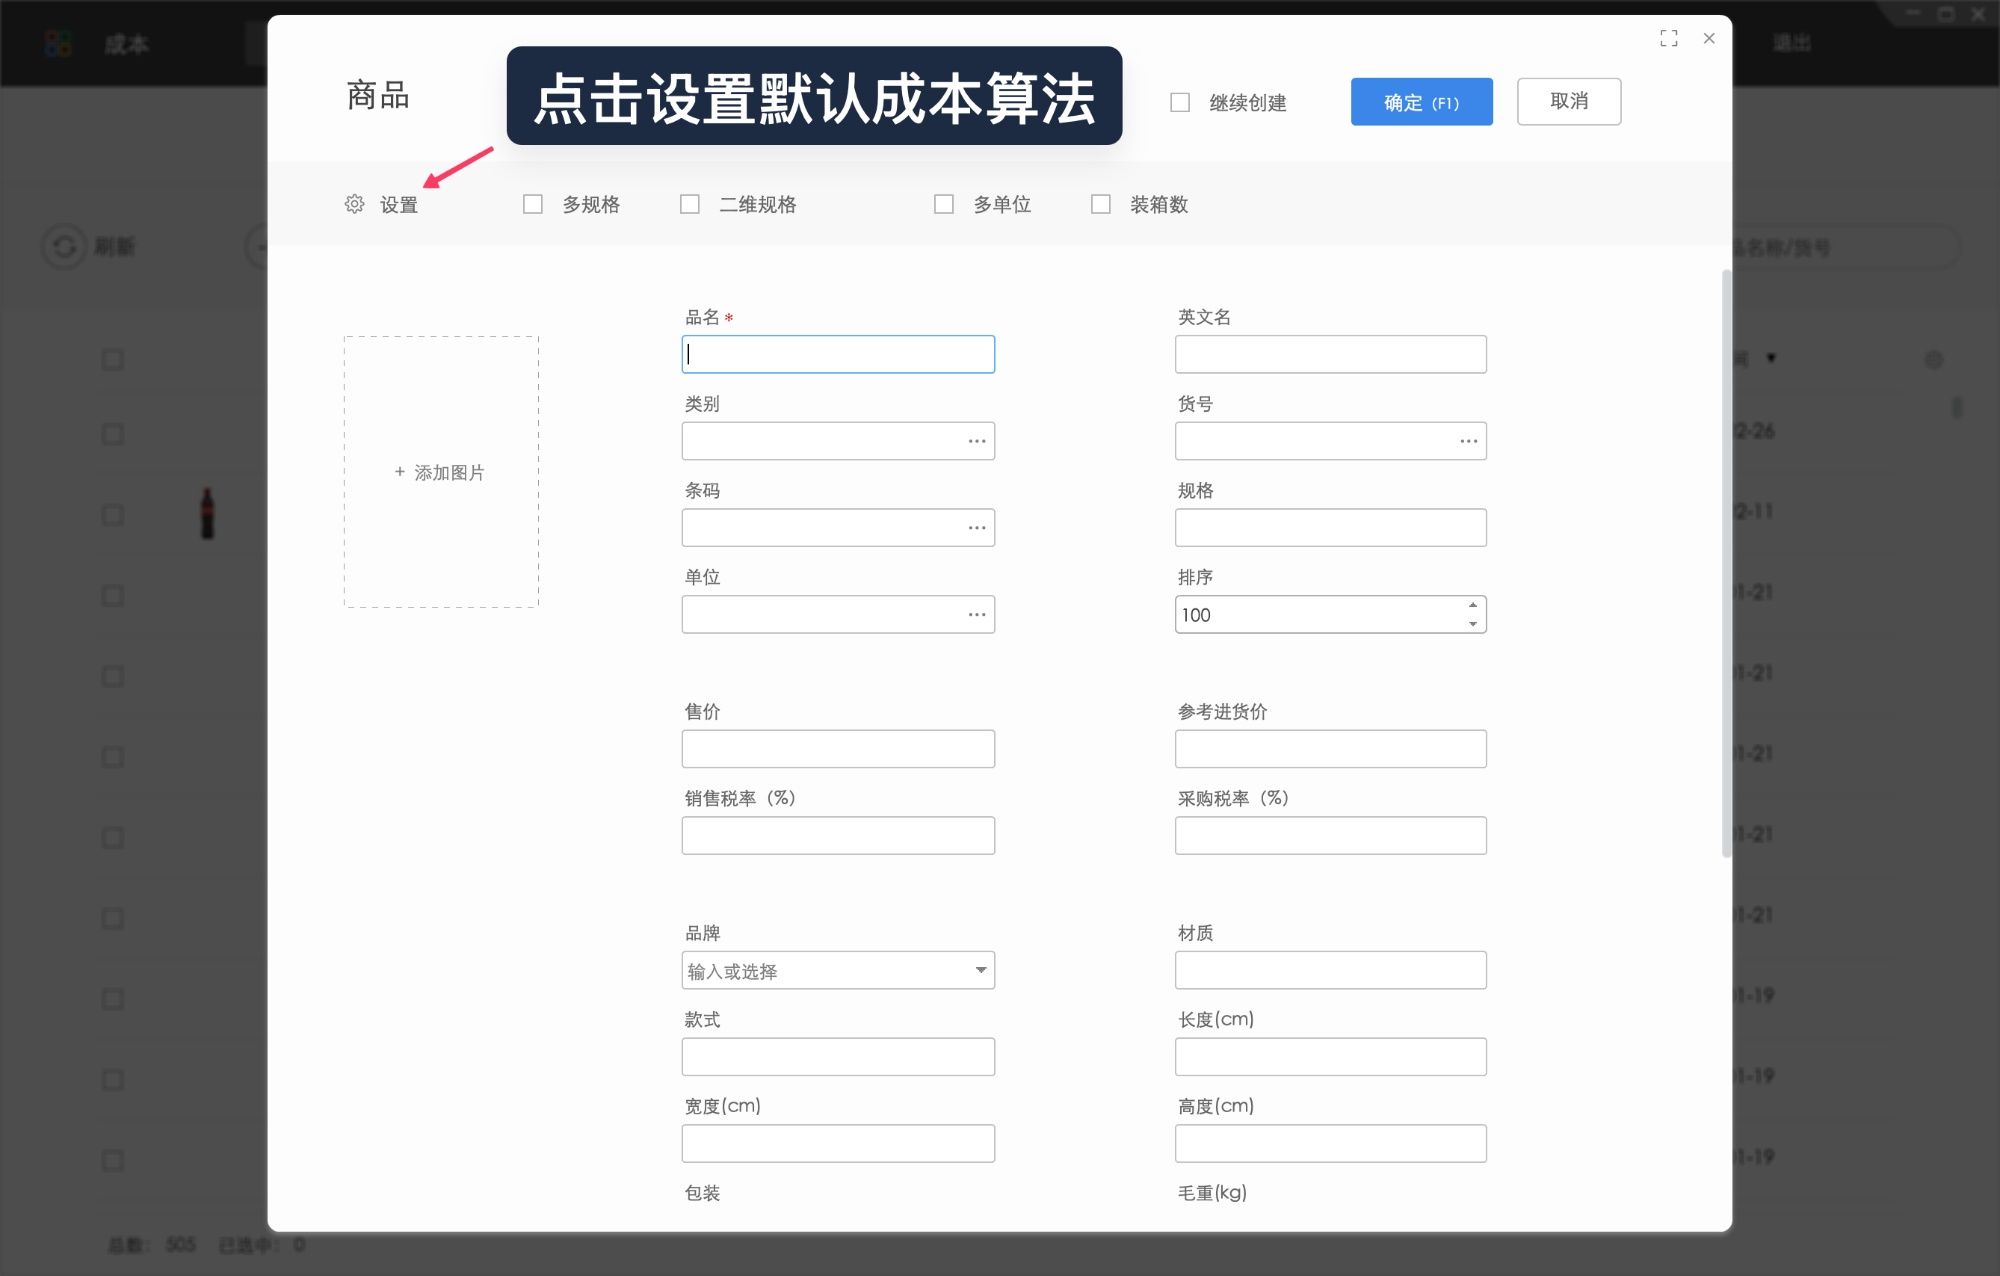
Task: Click the 取消 cancel button
Action: [1569, 101]
